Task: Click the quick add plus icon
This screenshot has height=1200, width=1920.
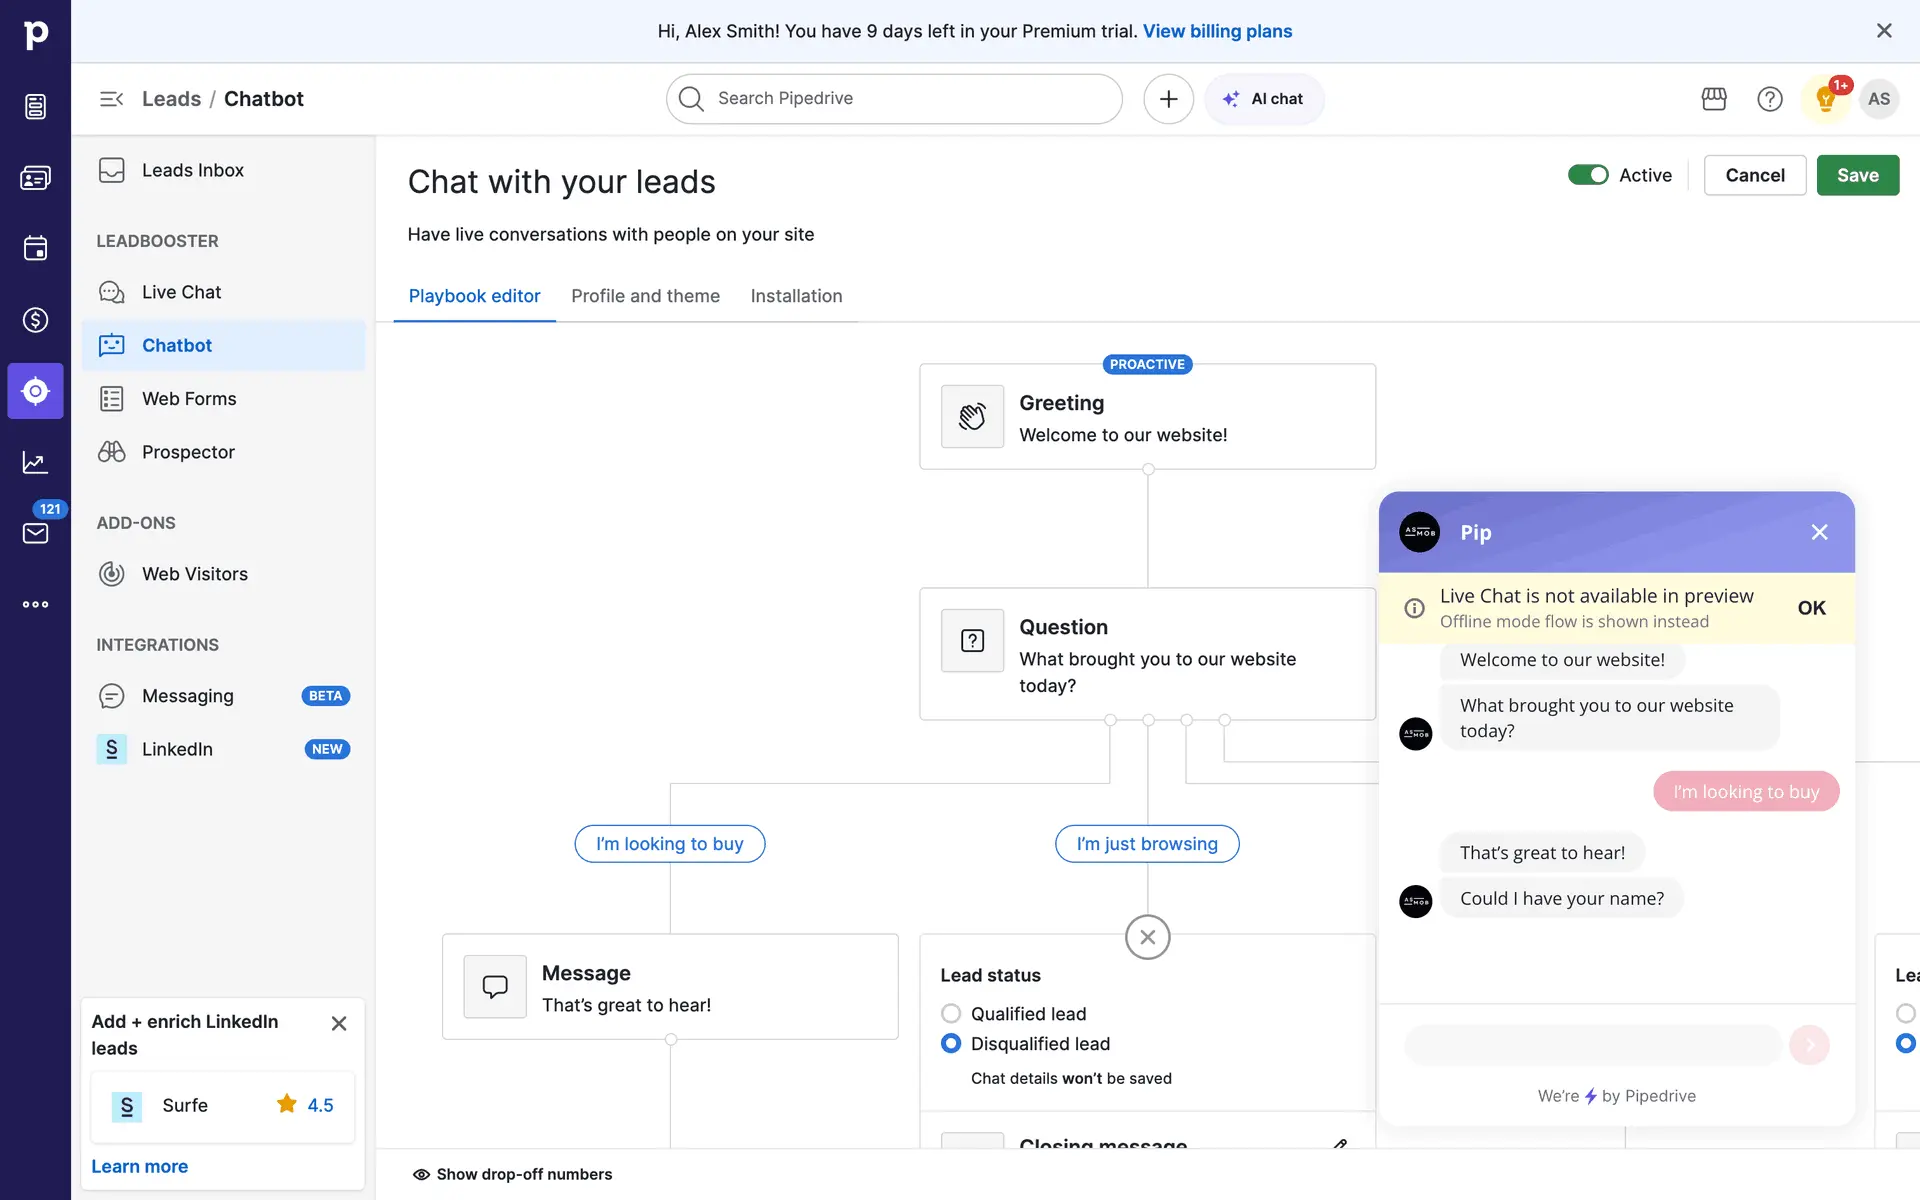Action: pyautogui.click(x=1168, y=99)
